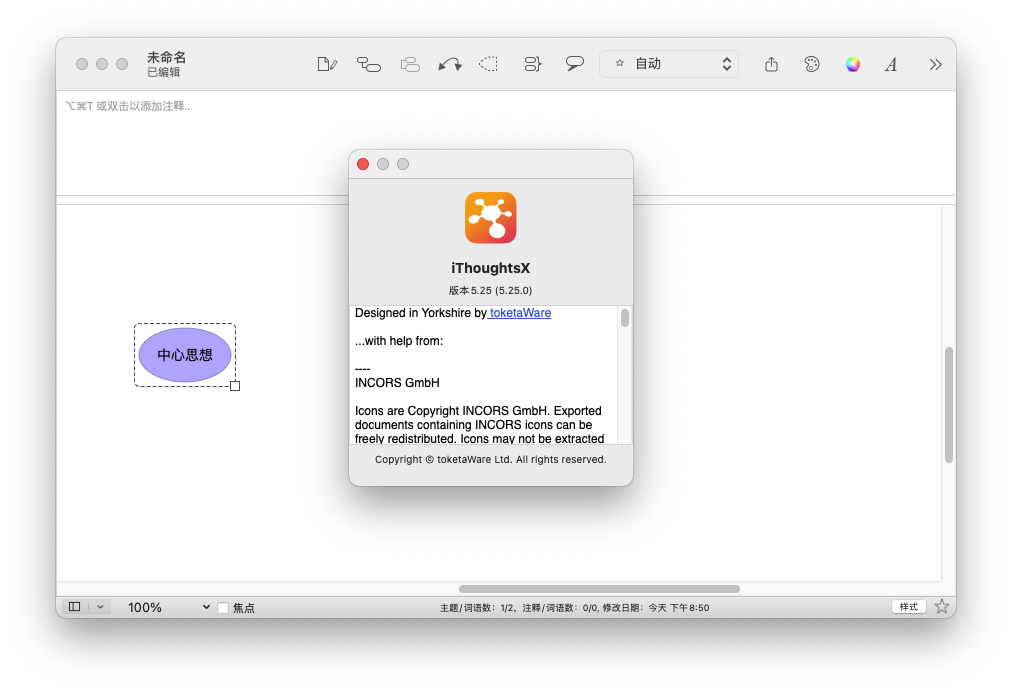This screenshot has width=1012, height=692.
Task: Click the About window credits scrollbar
Action: coord(625,318)
